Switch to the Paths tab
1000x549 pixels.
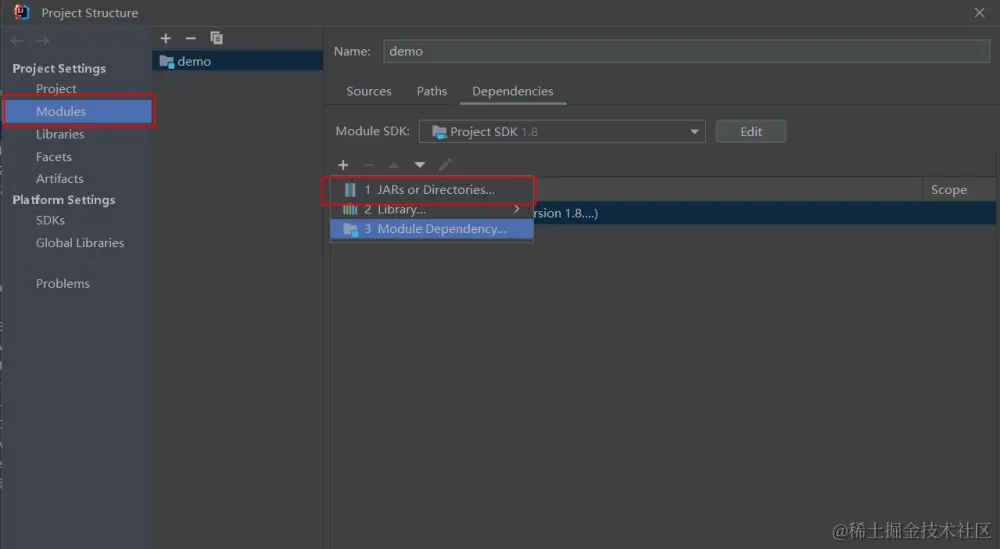(x=432, y=91)
